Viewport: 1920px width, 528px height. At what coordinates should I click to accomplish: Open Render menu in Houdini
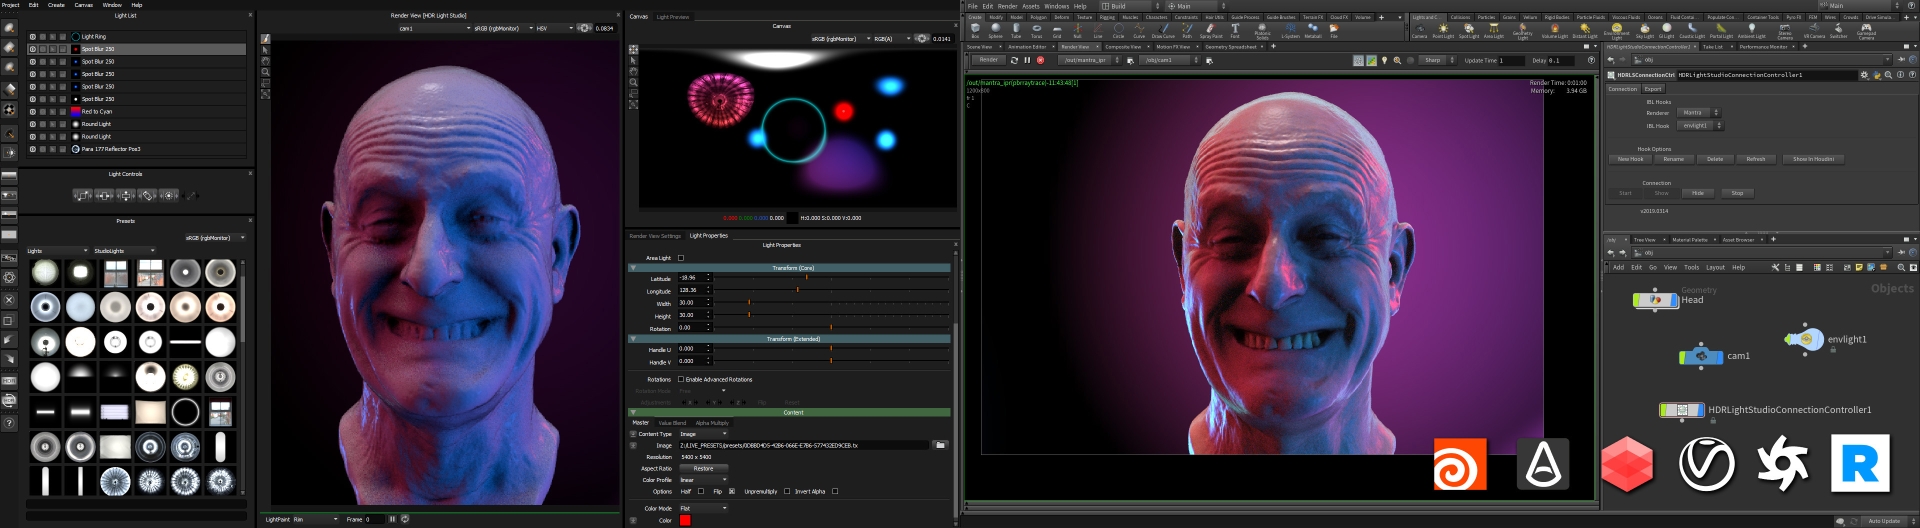point(1007,6)
